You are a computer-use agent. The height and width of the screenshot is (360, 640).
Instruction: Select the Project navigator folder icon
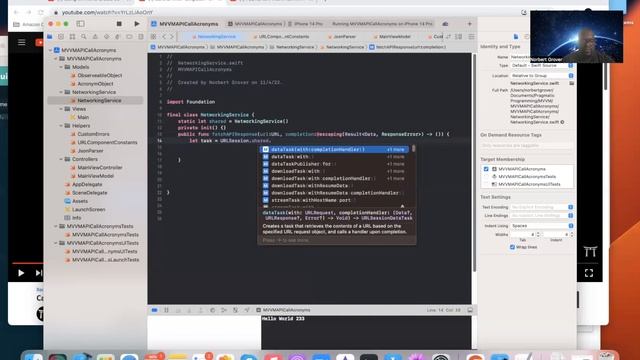(x=50, y=37)
